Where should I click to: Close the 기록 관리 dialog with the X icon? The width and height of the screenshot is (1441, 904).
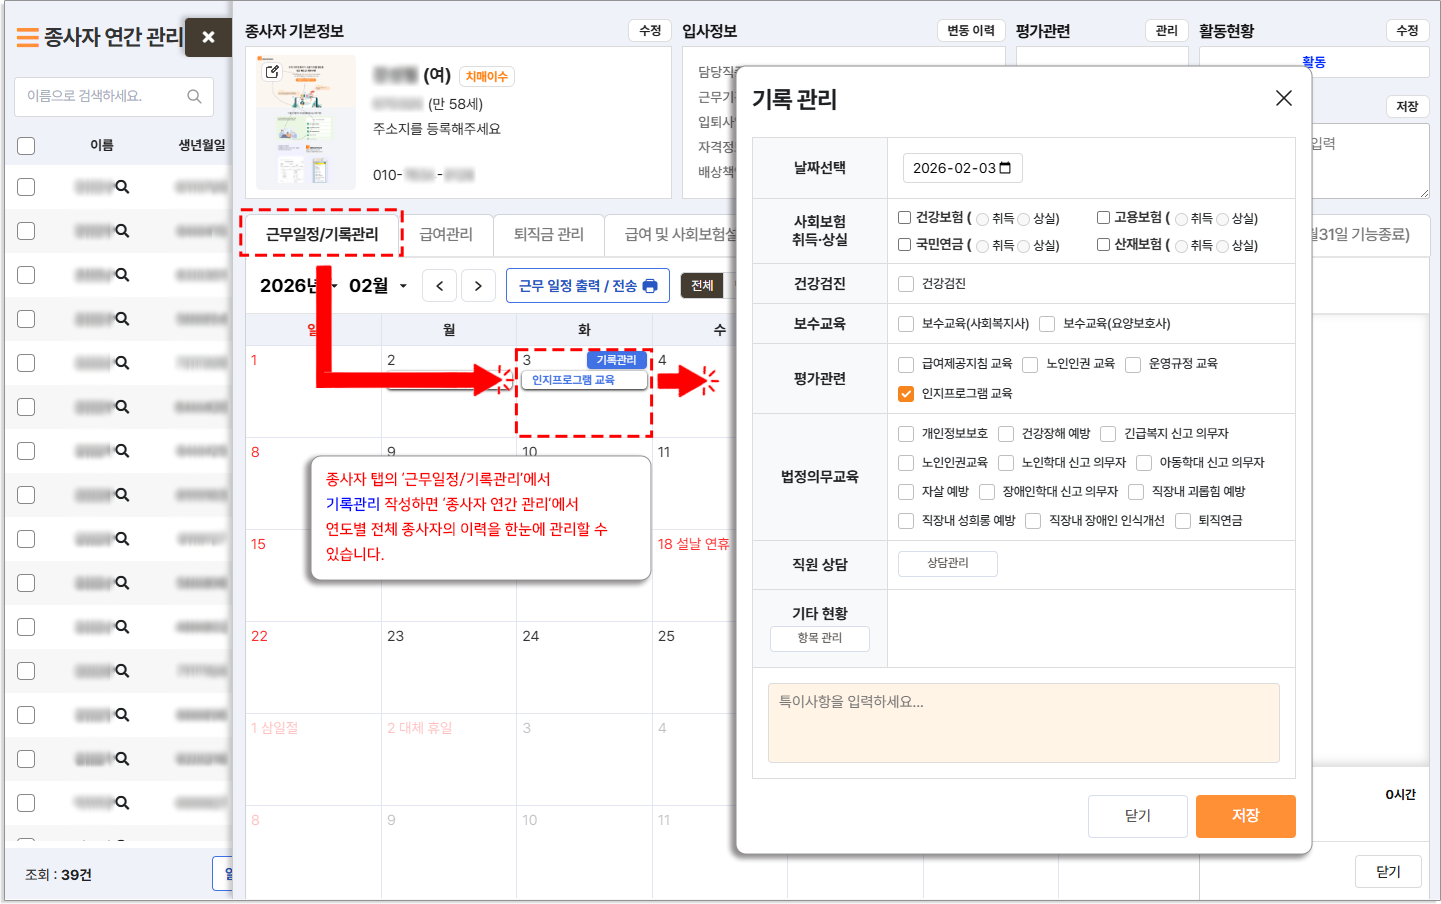click(1283, 98)
